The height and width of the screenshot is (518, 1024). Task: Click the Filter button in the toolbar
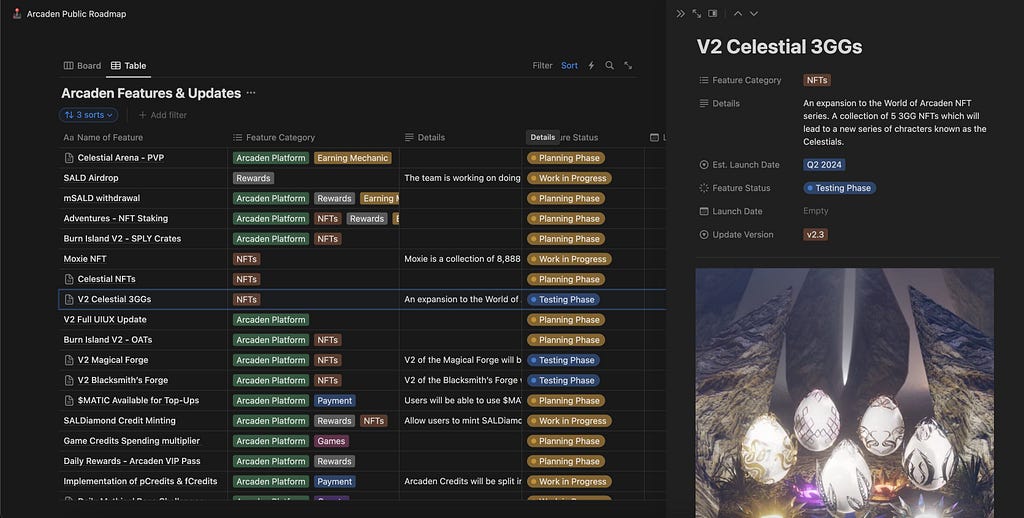(542, 65)
